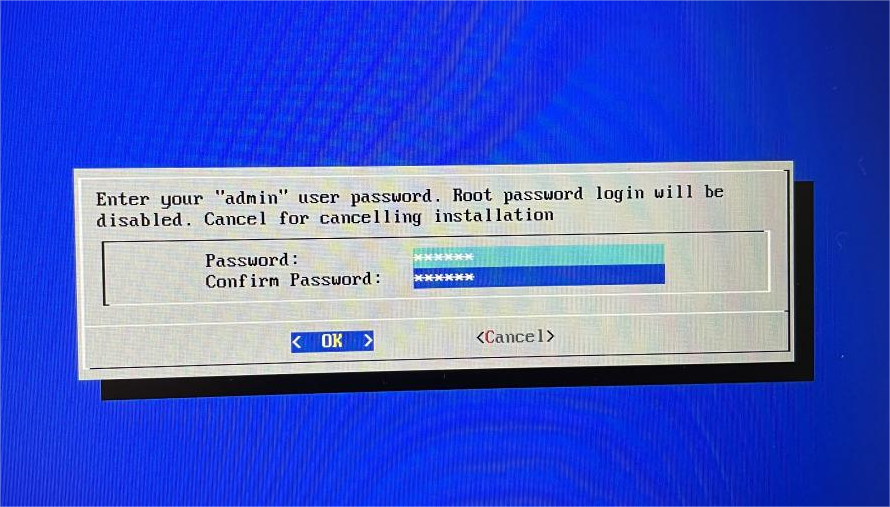The width and height of the screenshot is (890, 507).
Task: Click the right angle bracket of Cancel
Action: pyautogui.click(x=549, y=336)
